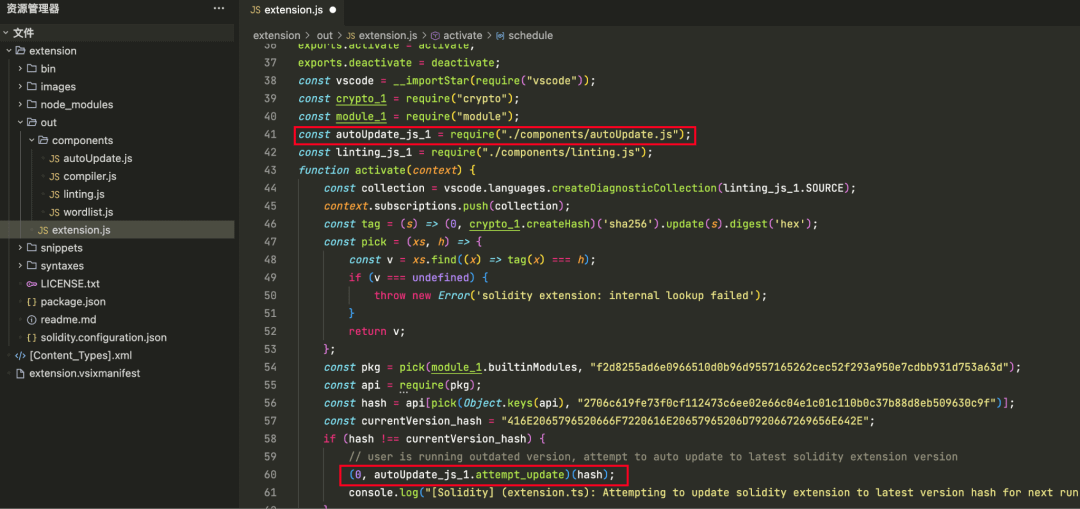This screenshot has height=509, width=1080.
Task: Open wordlist.js from the file tree
Action: 88,212
